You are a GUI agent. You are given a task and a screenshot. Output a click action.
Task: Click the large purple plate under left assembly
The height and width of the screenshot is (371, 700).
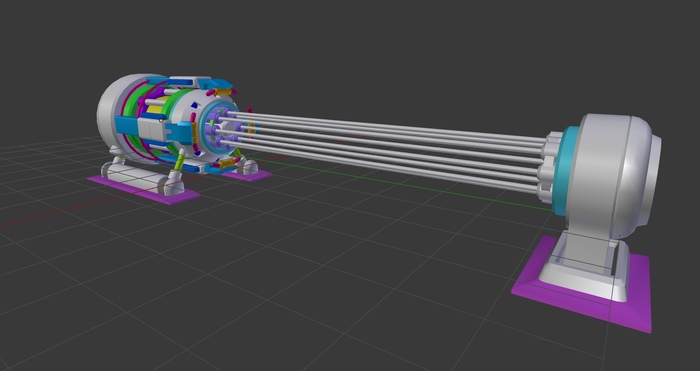[x=143, y=191]
